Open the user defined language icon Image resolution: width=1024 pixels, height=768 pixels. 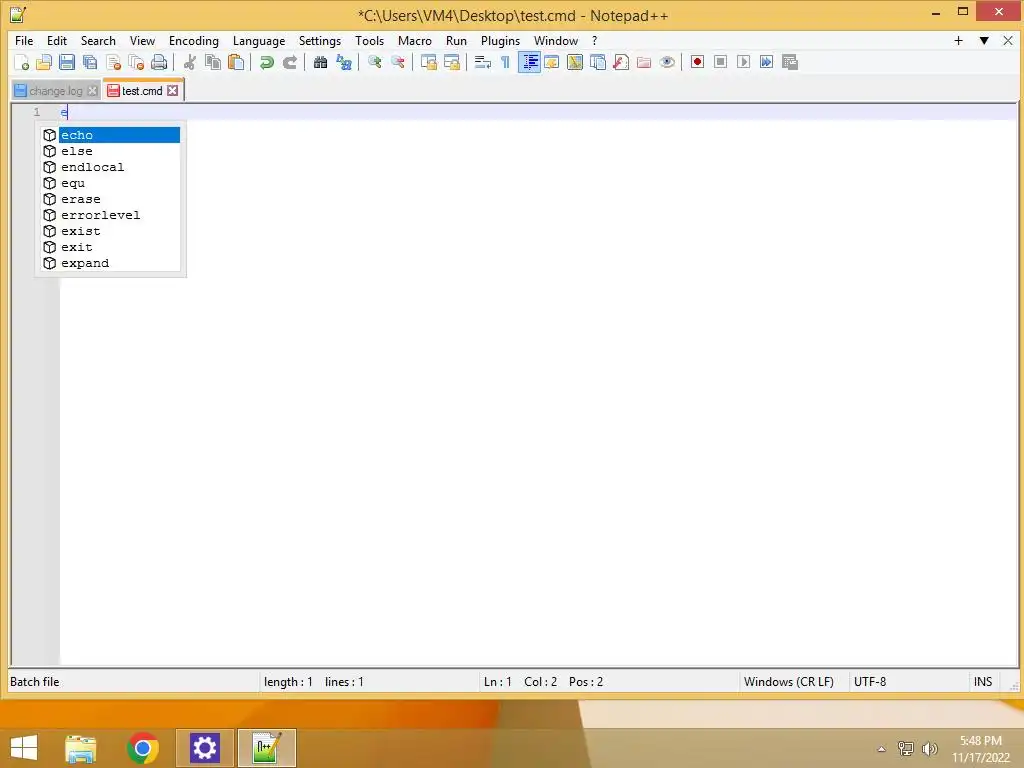552,62
